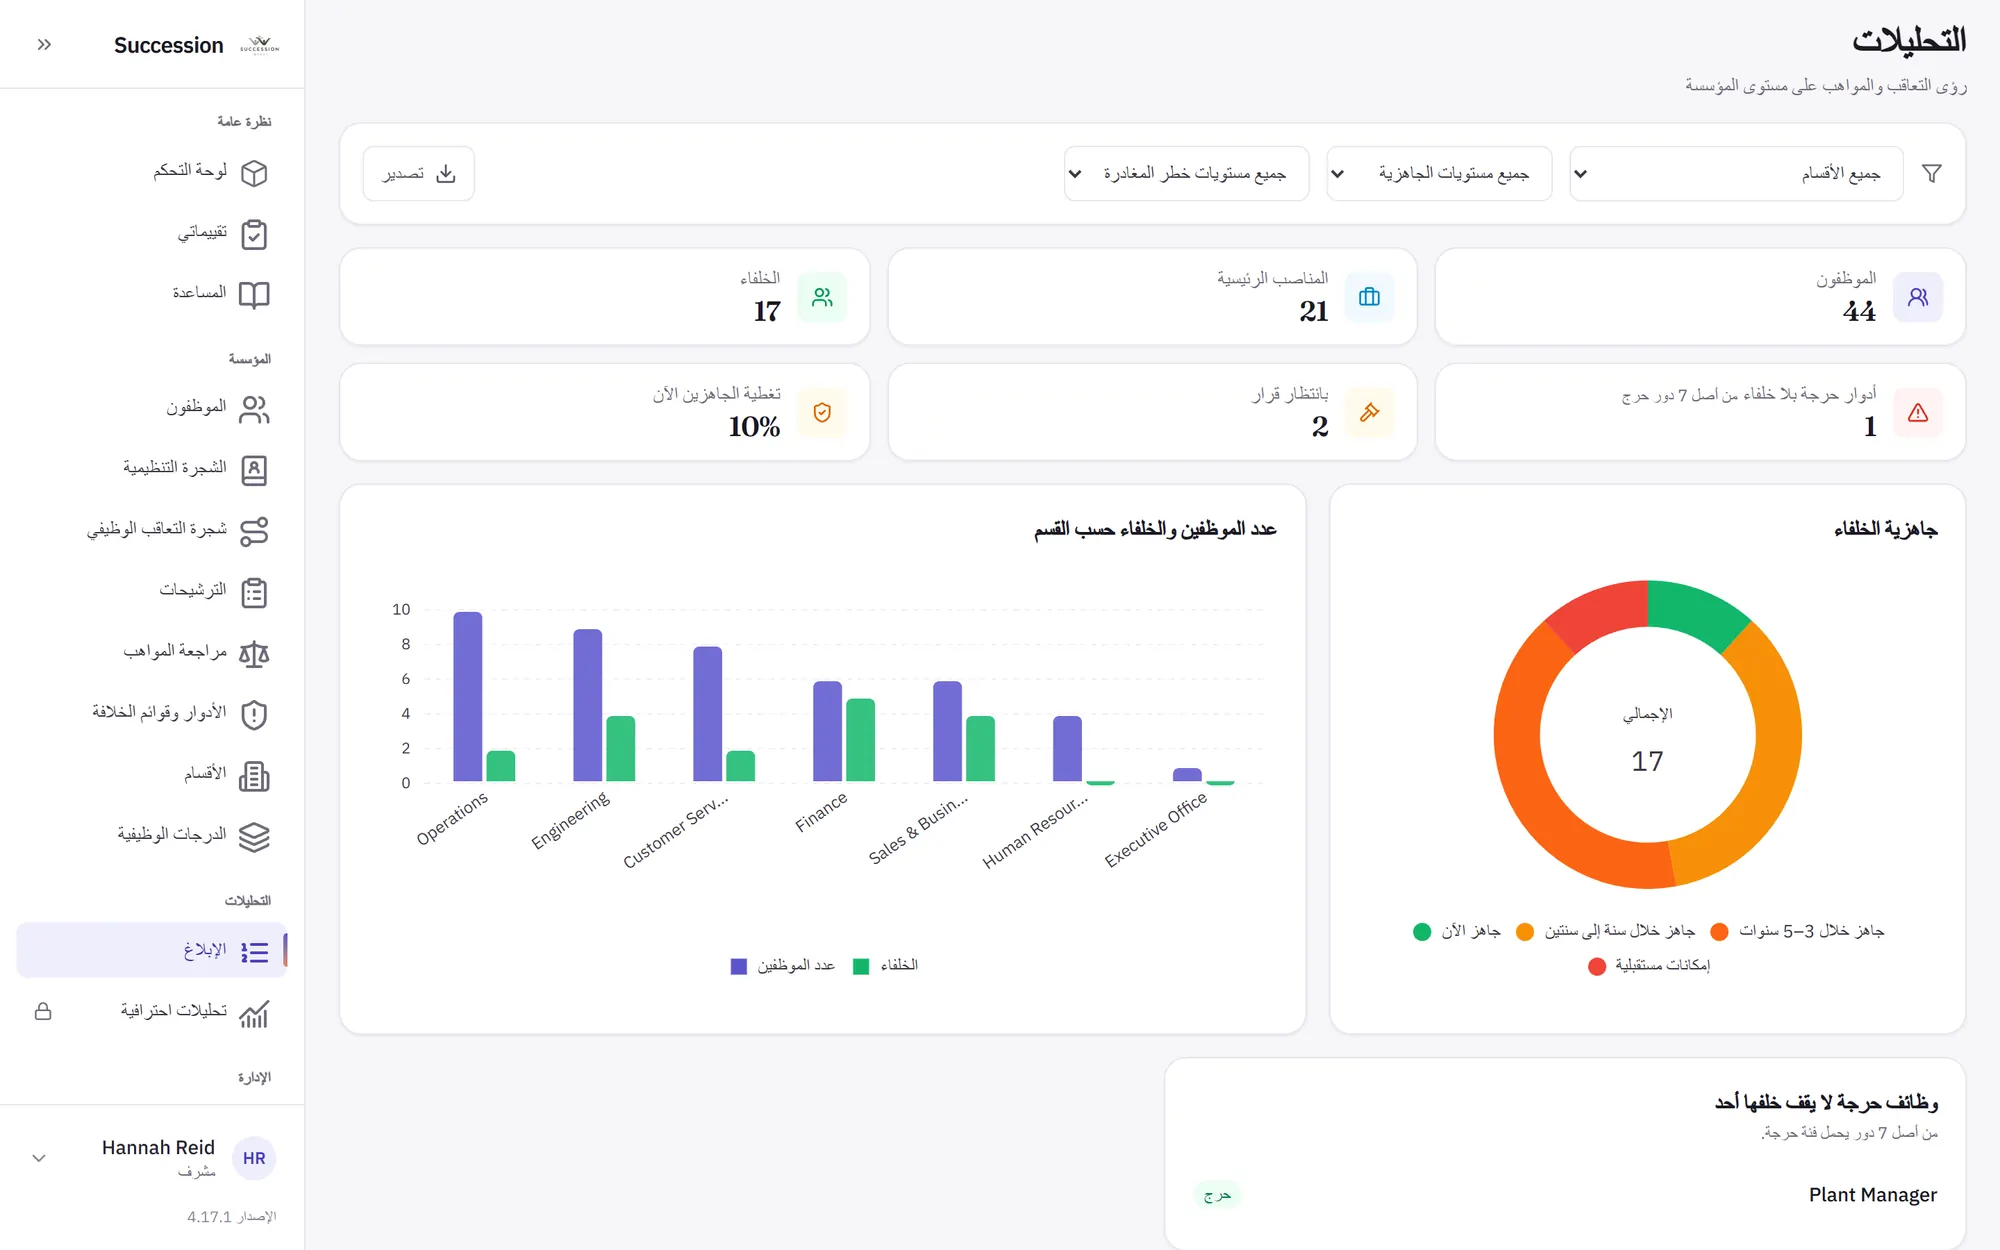Click the تصدير export button
This screenshot has height=1250, width=2000.
[x=418, y=174]
